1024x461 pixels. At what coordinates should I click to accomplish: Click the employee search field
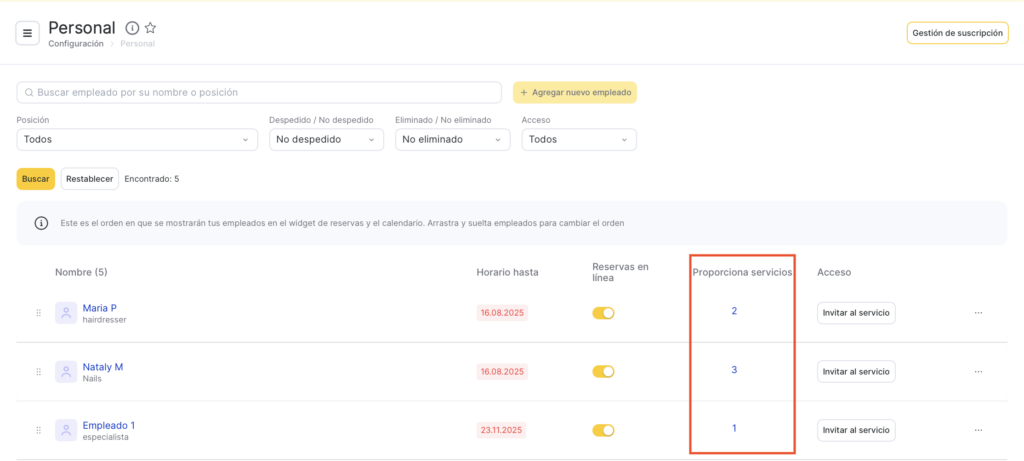point(259,92)
